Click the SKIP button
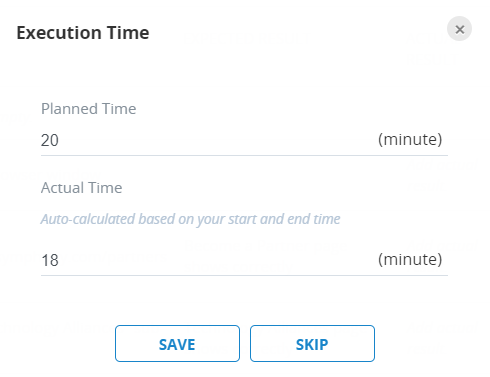 click(x=312, y=343)
